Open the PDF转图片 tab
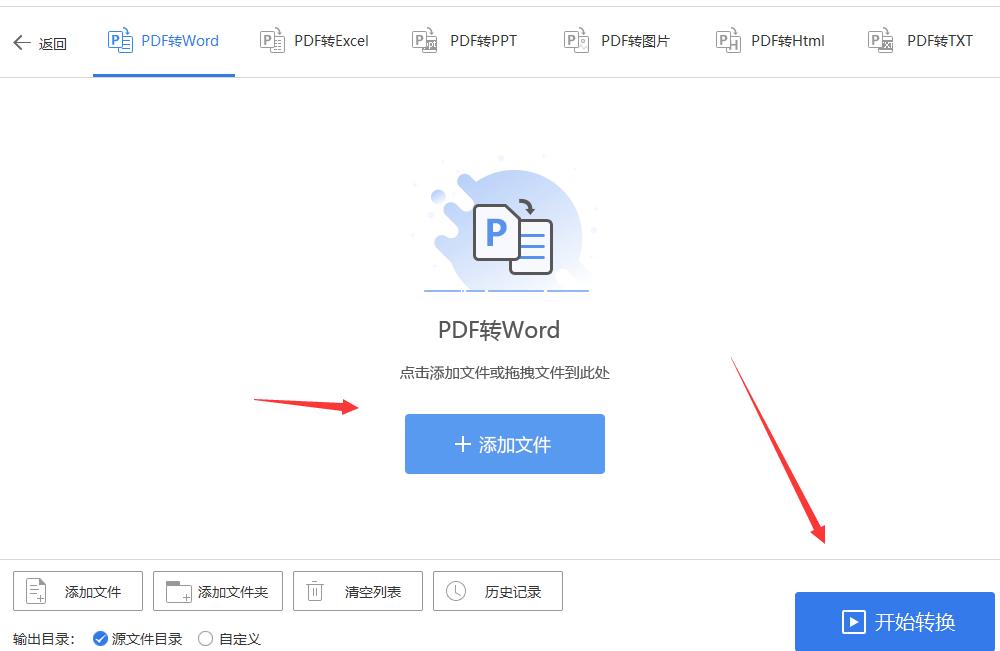The height and width of the screenshot is (651, 1000). tap(615, 40)
